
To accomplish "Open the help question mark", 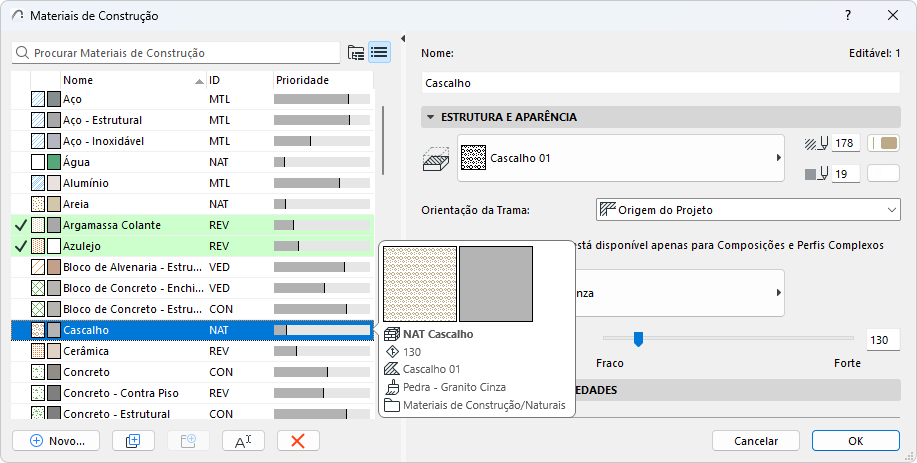I will (x=848, y=16).
